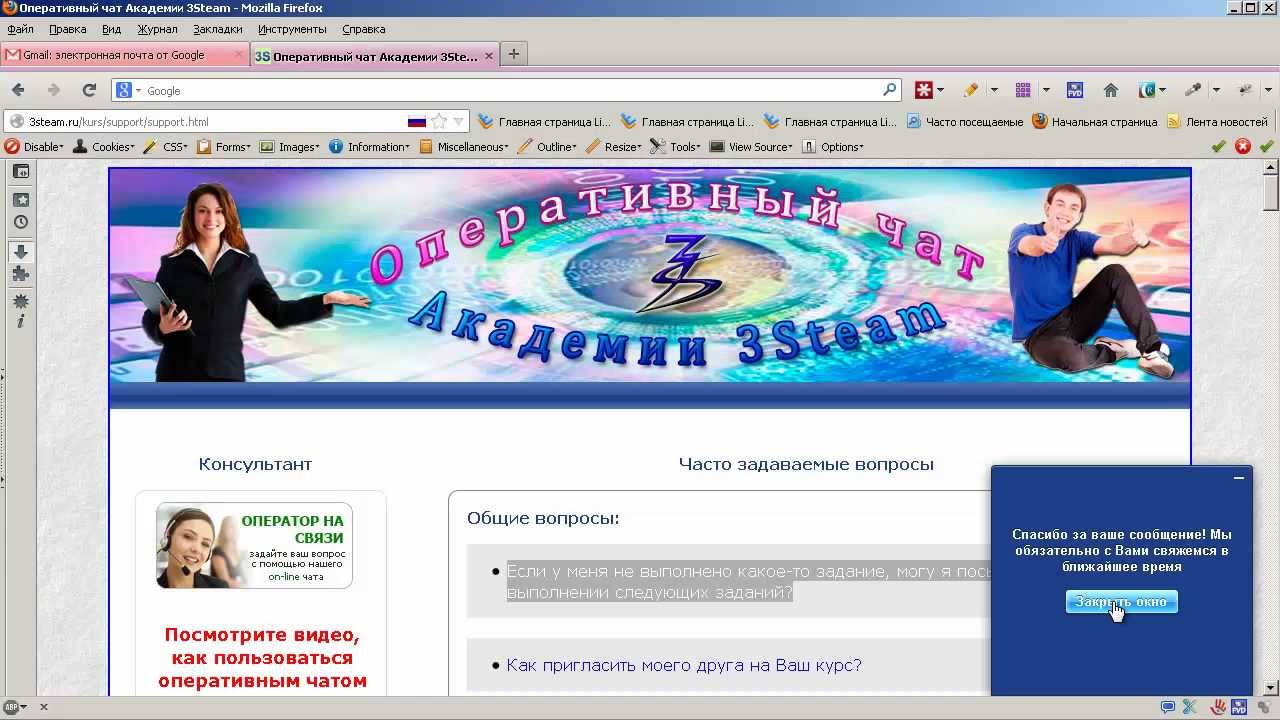Switch to the Gmail tab
The image size is (1280, 720).
click(x=124, y=55)
